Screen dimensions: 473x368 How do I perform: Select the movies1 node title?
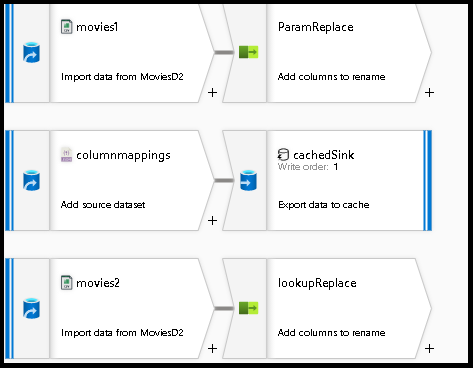coord(97,27)
